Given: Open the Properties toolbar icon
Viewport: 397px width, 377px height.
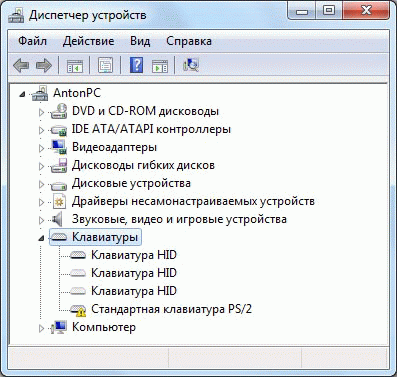Looking at the screenshot, I should (105, 65).
